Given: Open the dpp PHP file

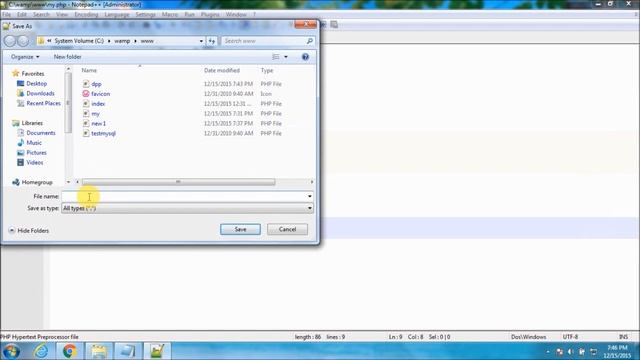Looking at the screenshot, I should 96,84.
